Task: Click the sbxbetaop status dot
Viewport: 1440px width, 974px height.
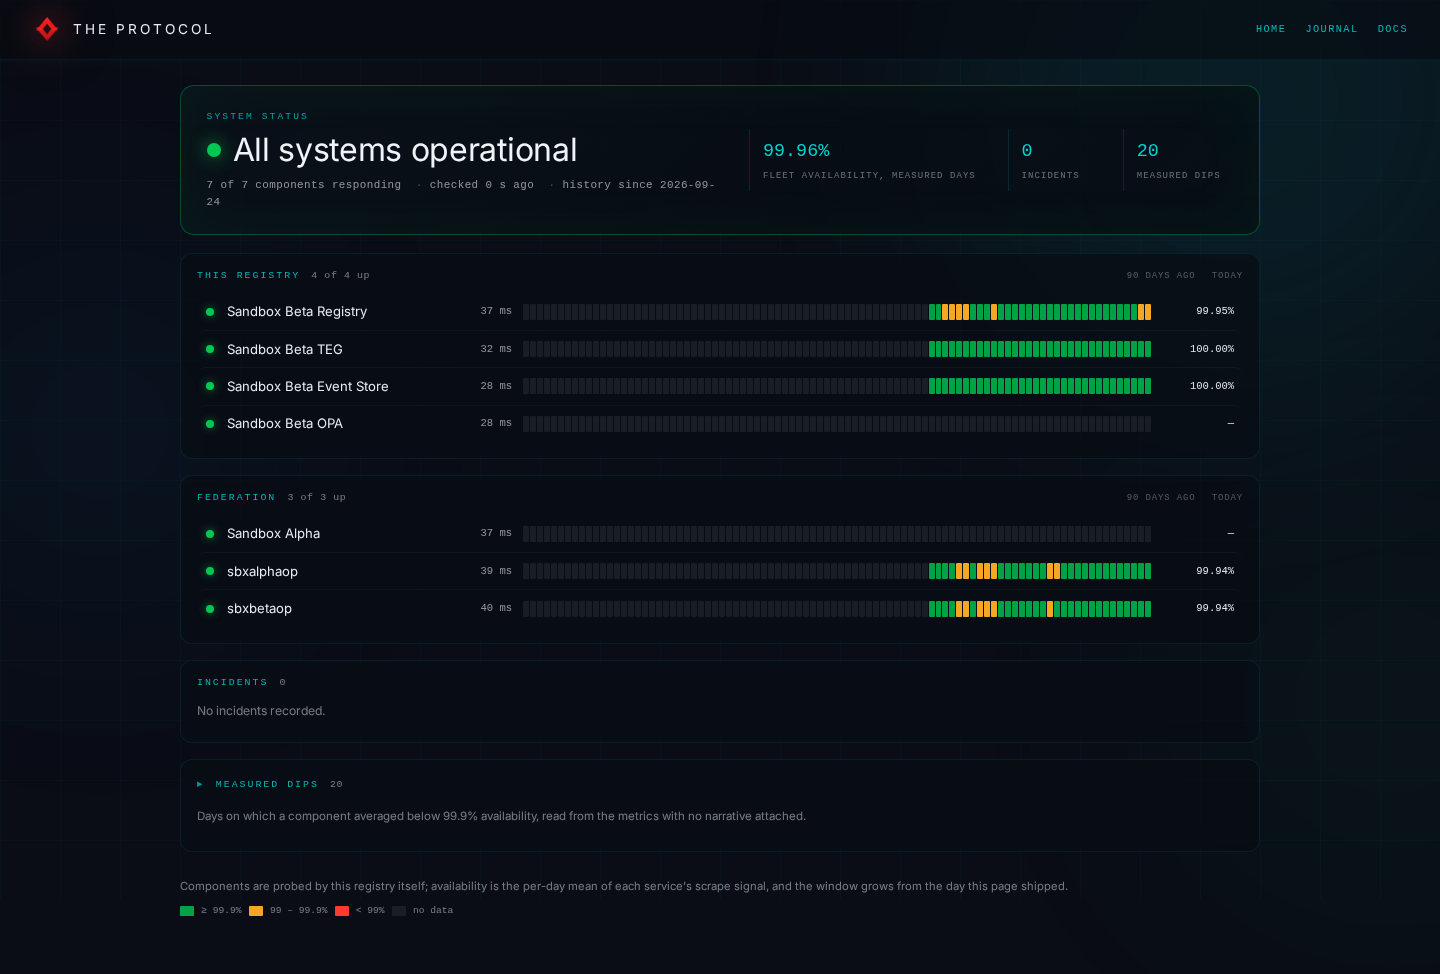Action: (x=210, y=609)
